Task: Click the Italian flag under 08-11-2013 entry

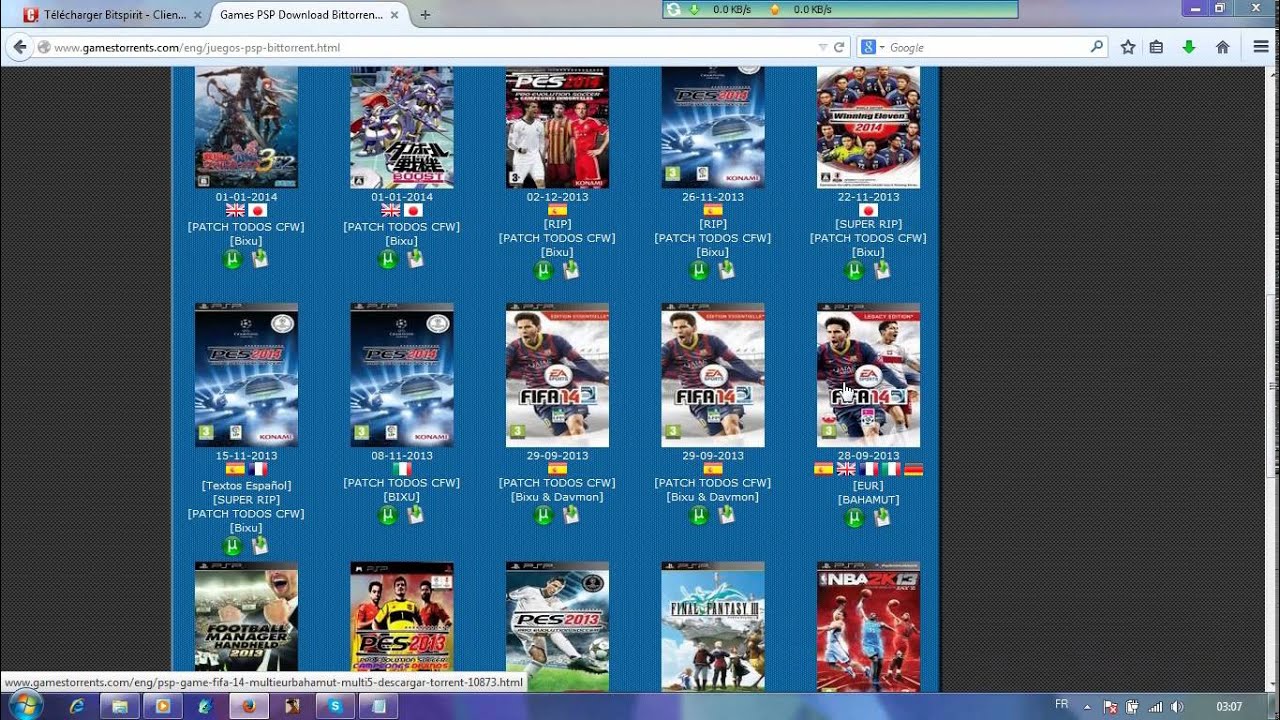Action: tap(402, 469)
